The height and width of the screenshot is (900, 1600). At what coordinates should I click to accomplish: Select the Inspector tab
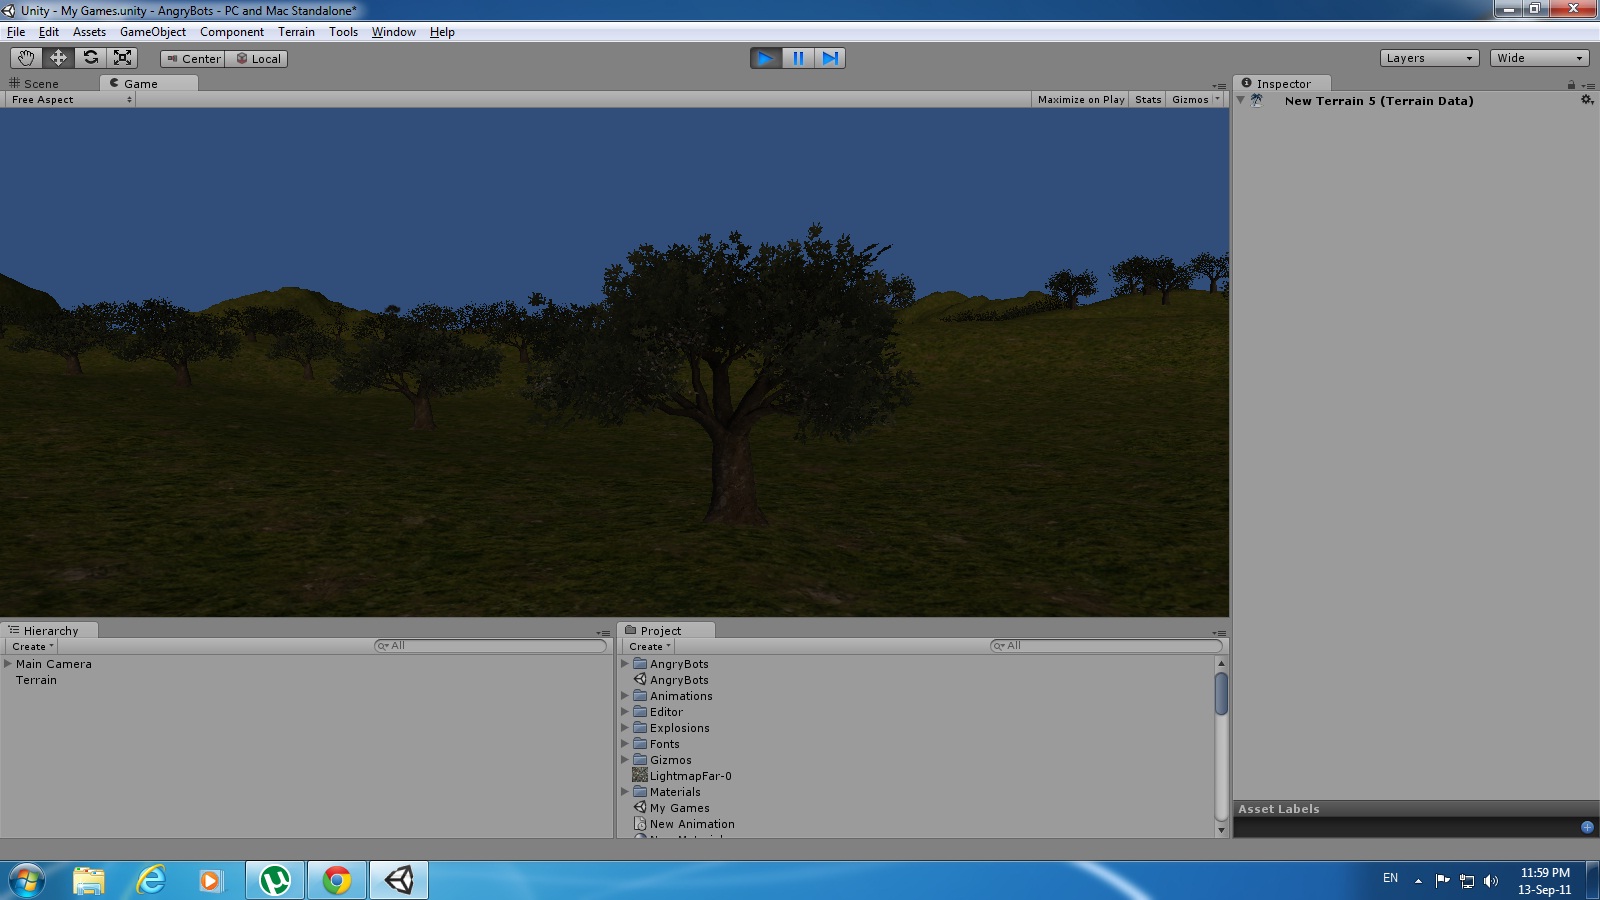pos(1283,84)
